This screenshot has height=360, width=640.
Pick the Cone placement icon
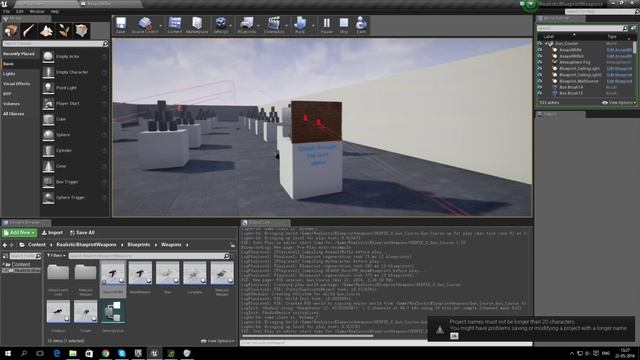(x=48, y=166)
